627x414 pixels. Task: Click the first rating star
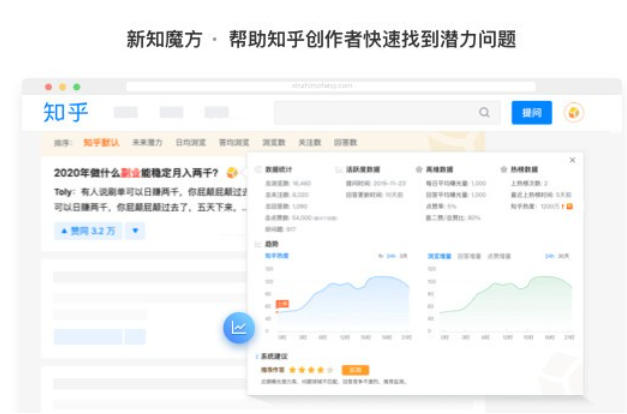(x=292, y=370)
